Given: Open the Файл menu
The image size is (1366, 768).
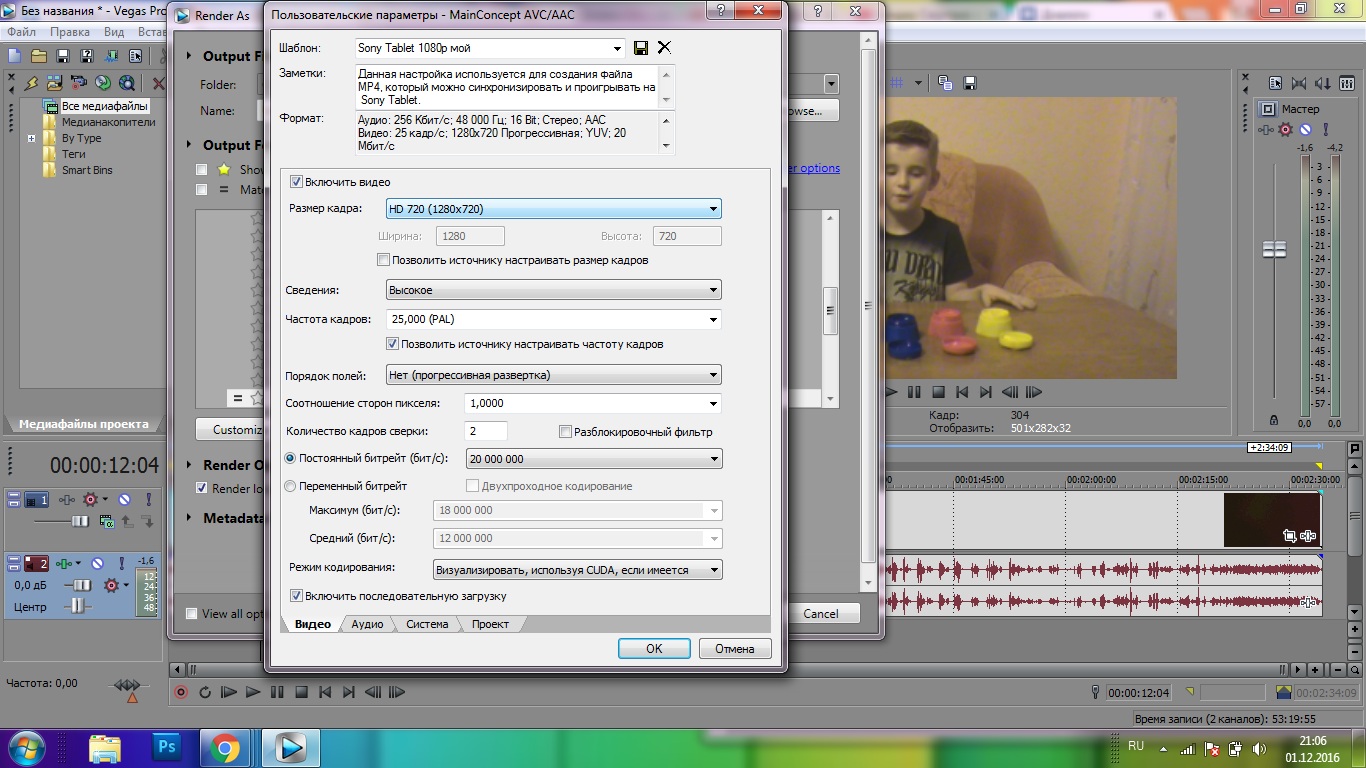Looking at the screenshot, I should (21, 32).
